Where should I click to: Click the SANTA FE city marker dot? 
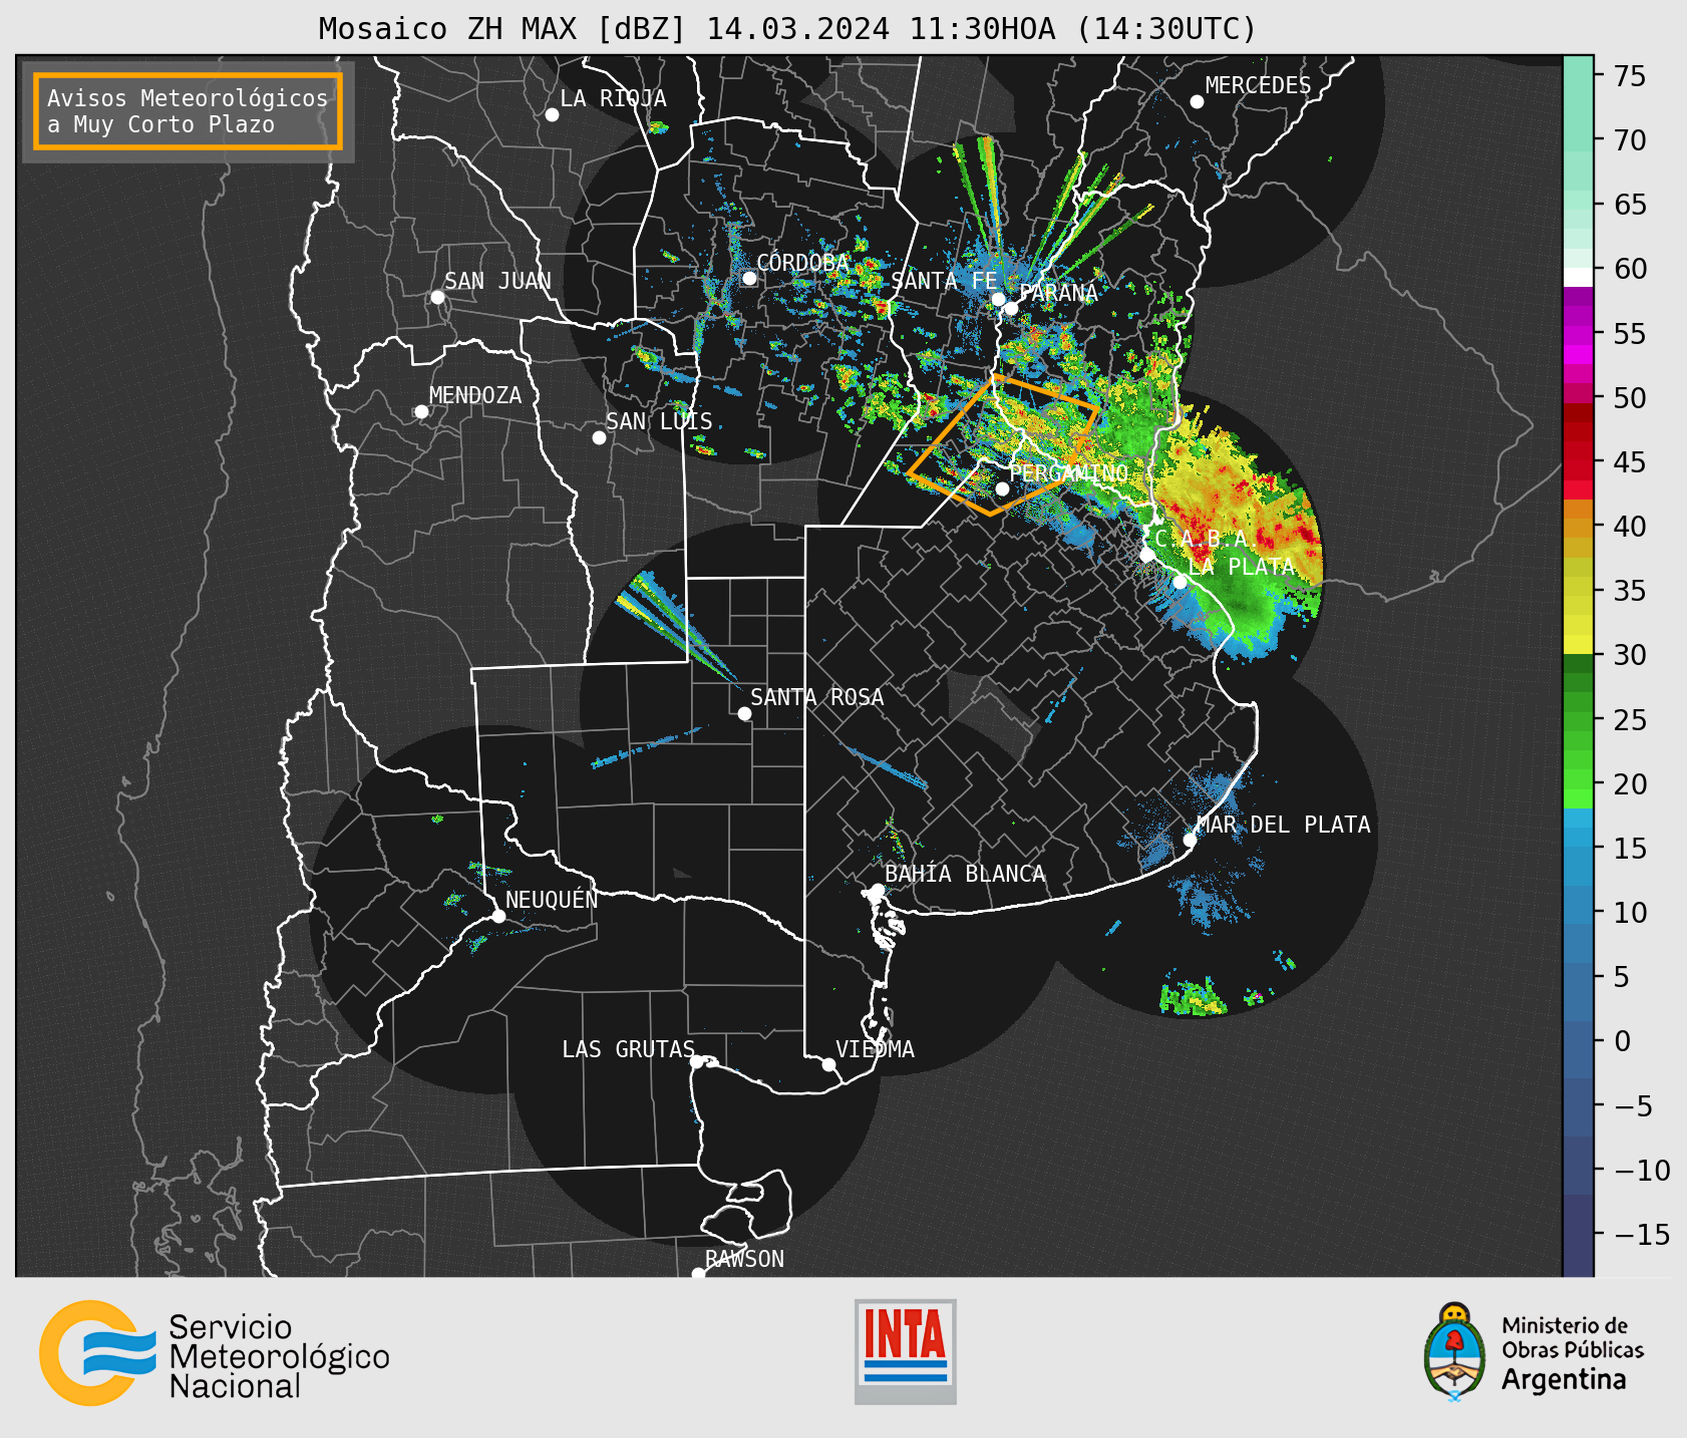(x=998, y=299)
